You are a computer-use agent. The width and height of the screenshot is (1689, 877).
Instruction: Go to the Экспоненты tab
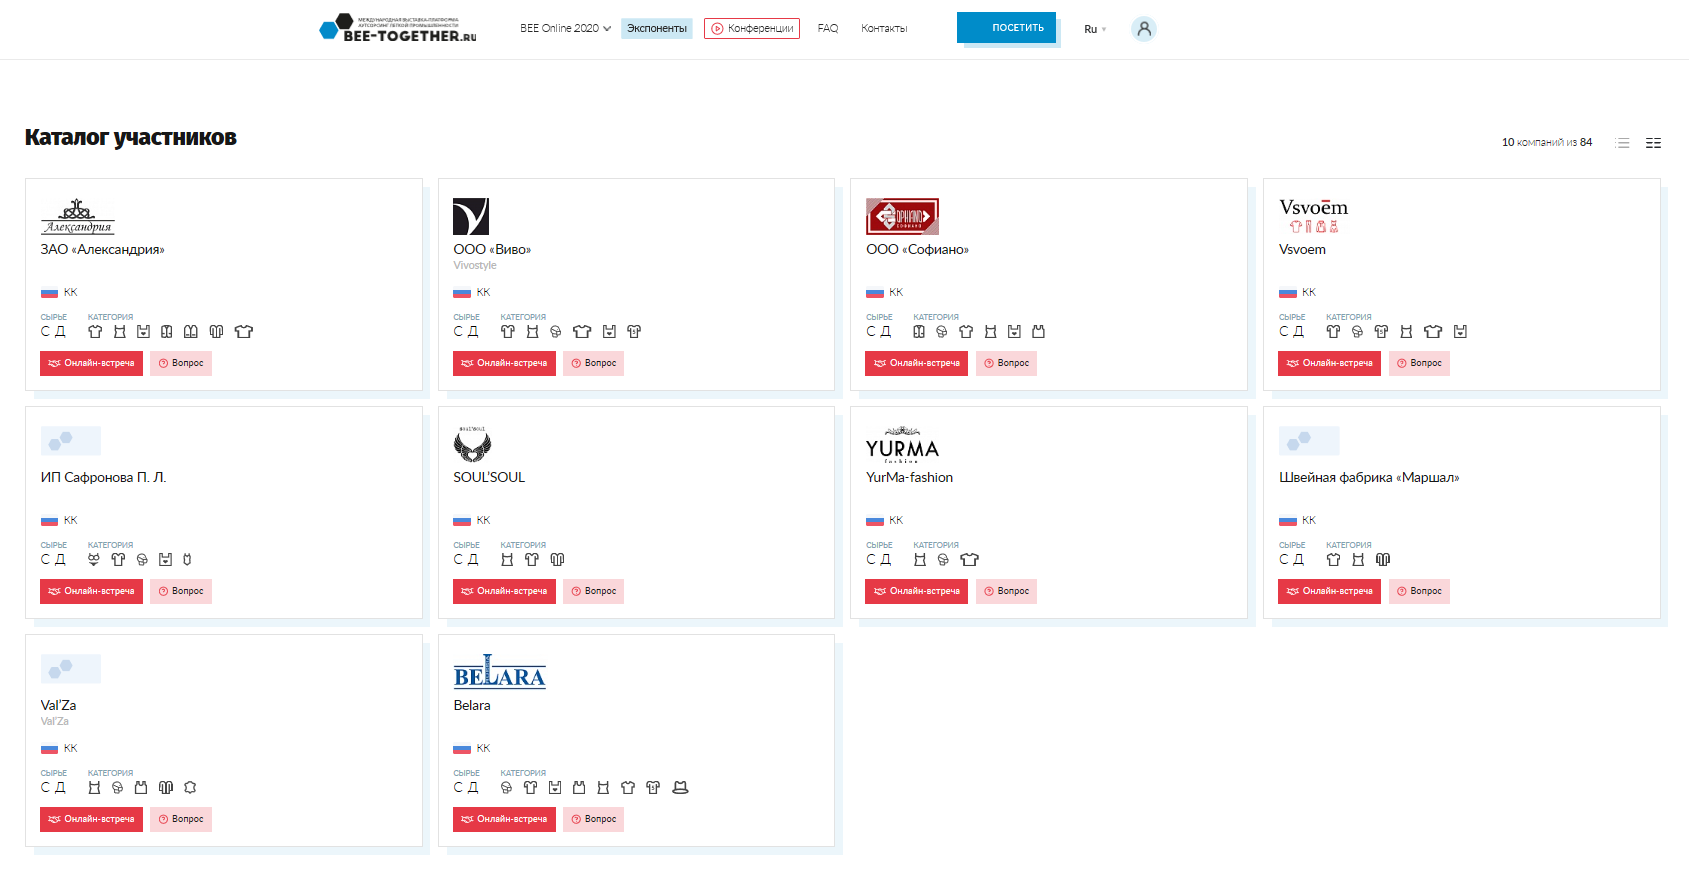pos(657,28)
